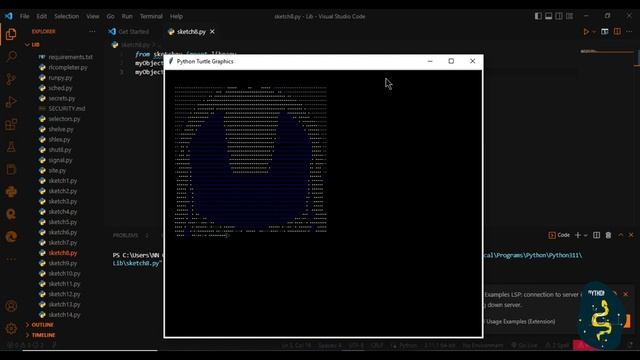The image size is (640, 360).
Task: Toggle secondary side bar layout
Action: pos(559,16)
